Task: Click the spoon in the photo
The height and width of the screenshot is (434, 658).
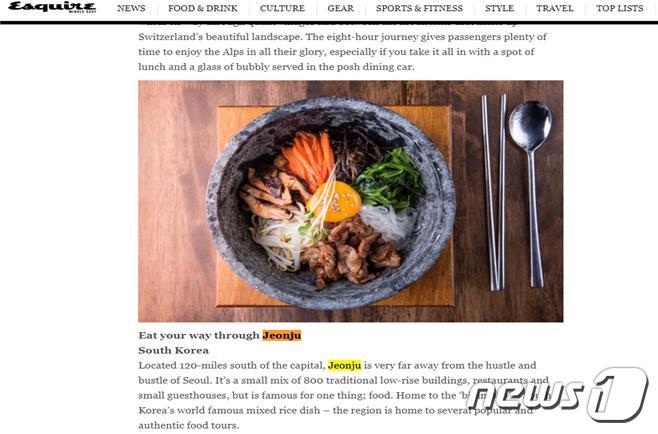Action: click(531, 194)
